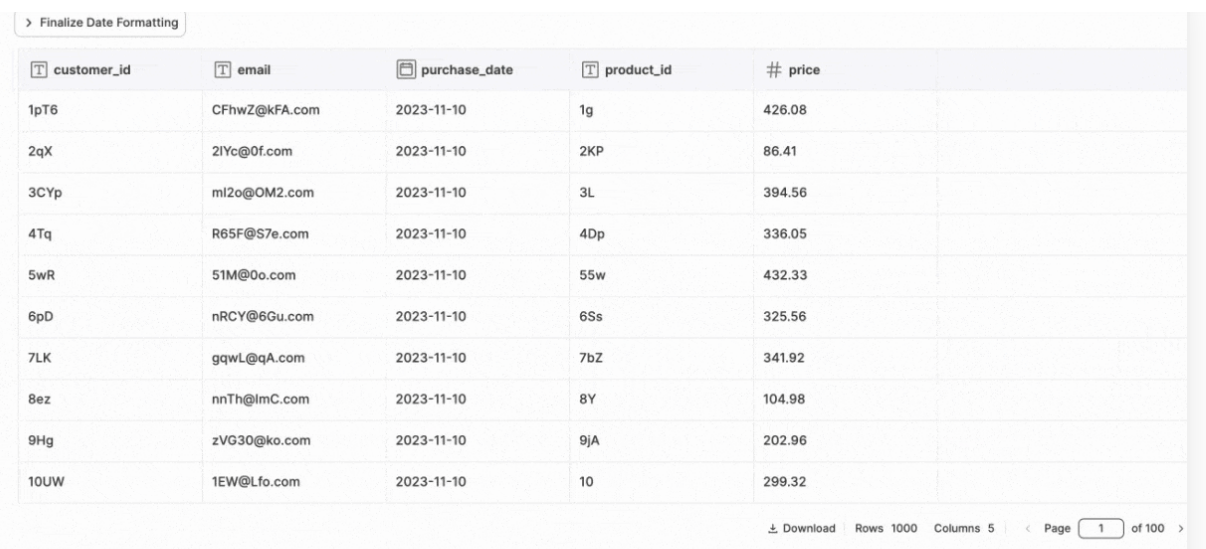Click the download arrow icon
The width and height of the screenshot is (1206, 549).
[x=773, y=527]
